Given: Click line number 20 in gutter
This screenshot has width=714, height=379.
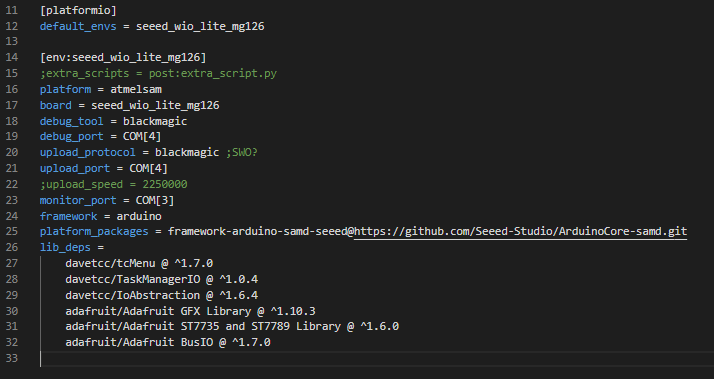Looking at the screenshot, I should (11, 153).
